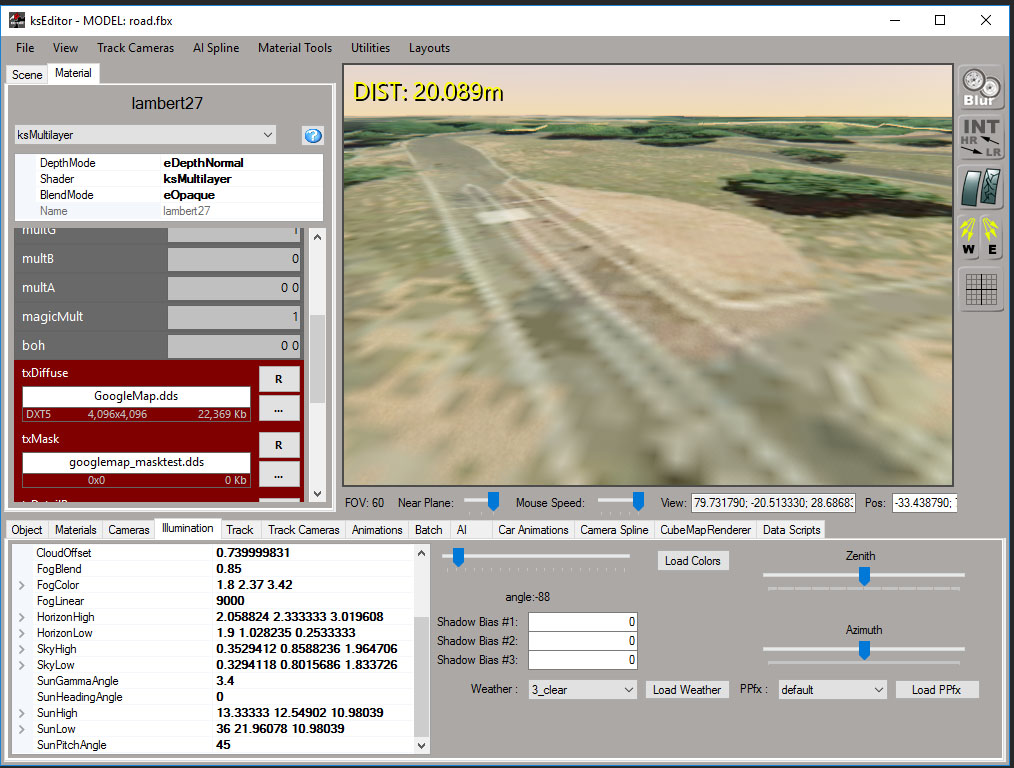Click the Pos coordinates field
The height and width of the screenshot is (768, 1014).
click(x=925, y=503)
